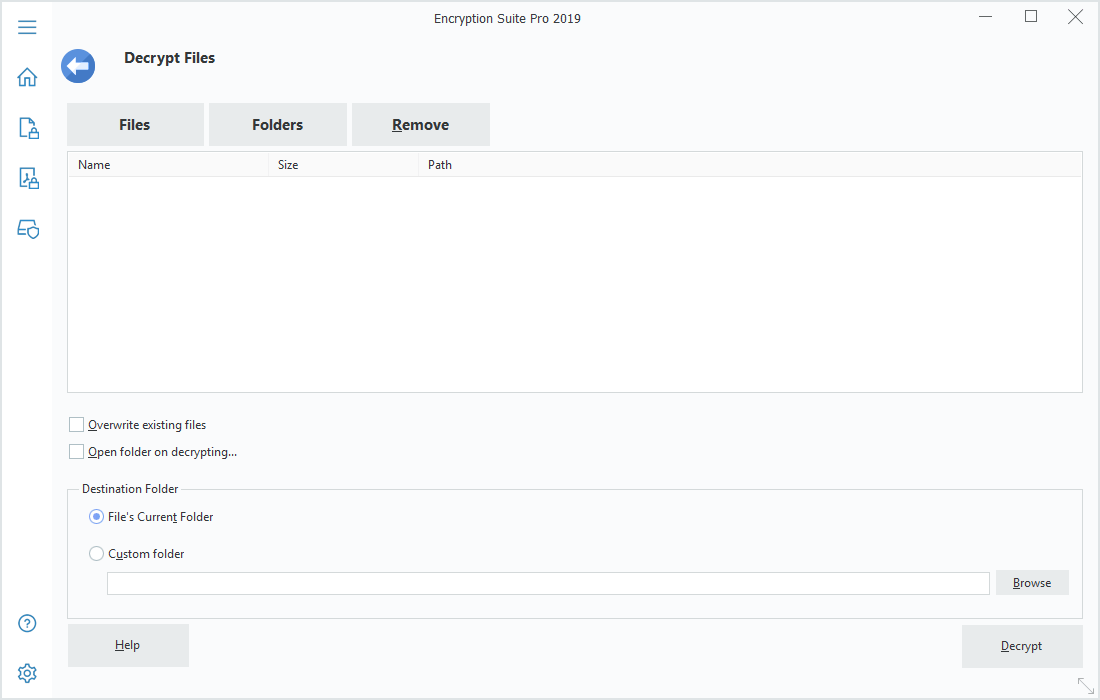Click the Files button to add files
Viewport: 1100px width, 700px height.
click(135, 125)
